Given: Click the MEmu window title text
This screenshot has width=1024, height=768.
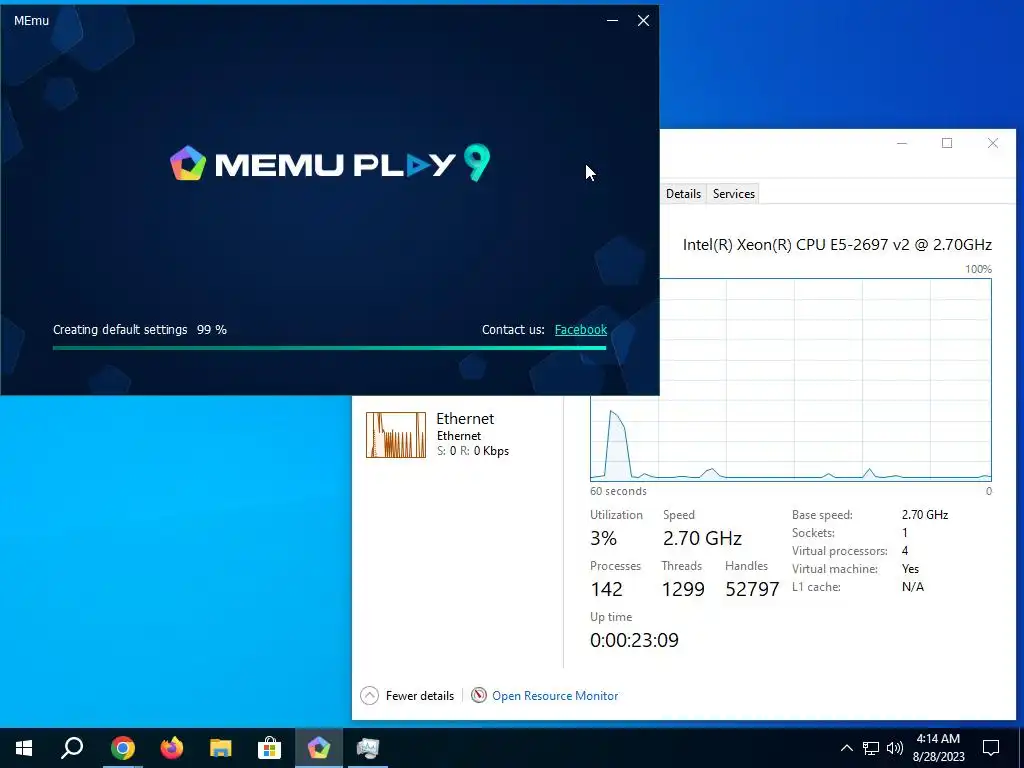Looking at the screenshot, I should click(31, 21).
